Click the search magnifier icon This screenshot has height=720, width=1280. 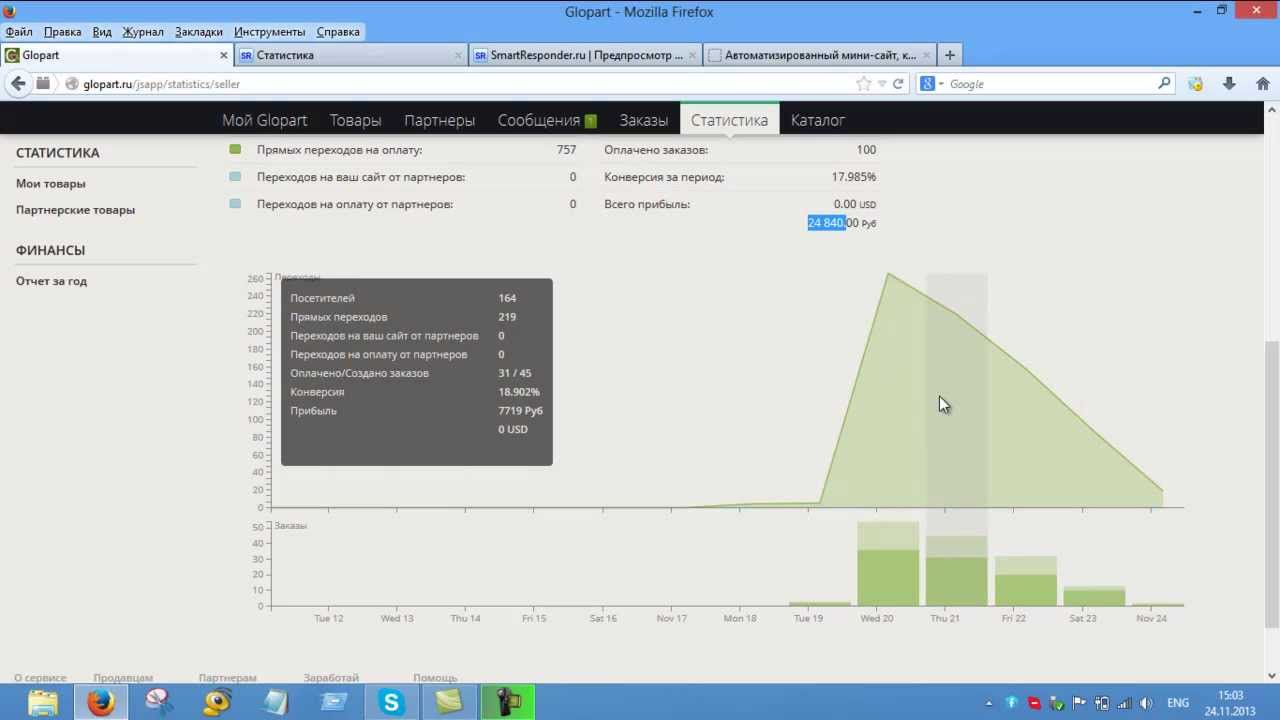1164,84
